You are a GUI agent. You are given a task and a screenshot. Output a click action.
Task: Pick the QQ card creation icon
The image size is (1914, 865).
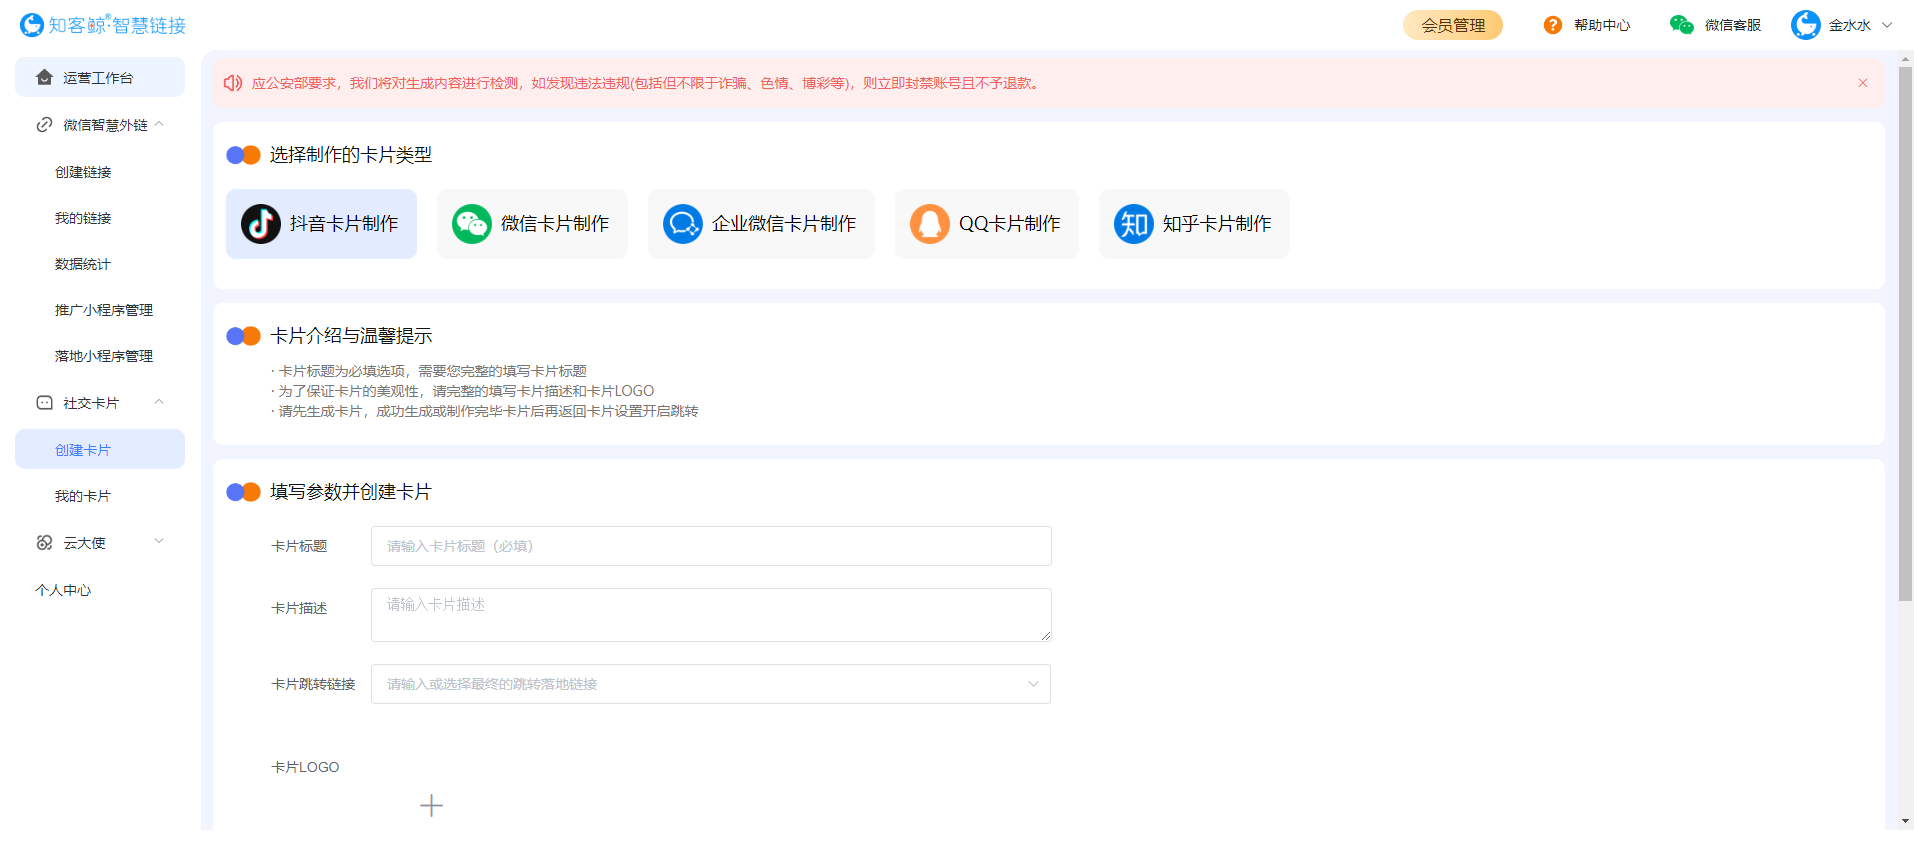point(929,224)
